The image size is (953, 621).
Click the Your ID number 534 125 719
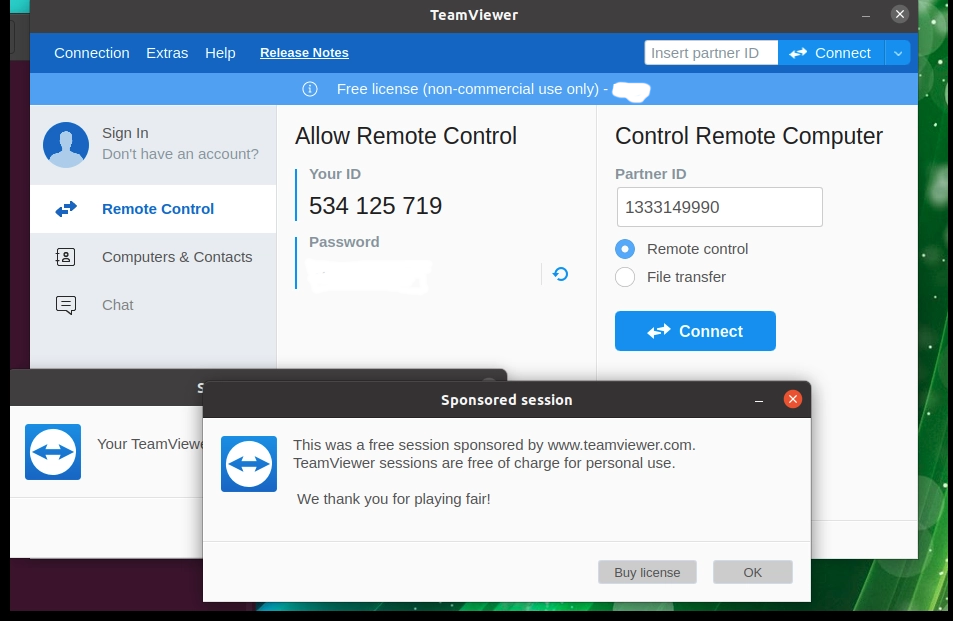[x=376, y=206]
